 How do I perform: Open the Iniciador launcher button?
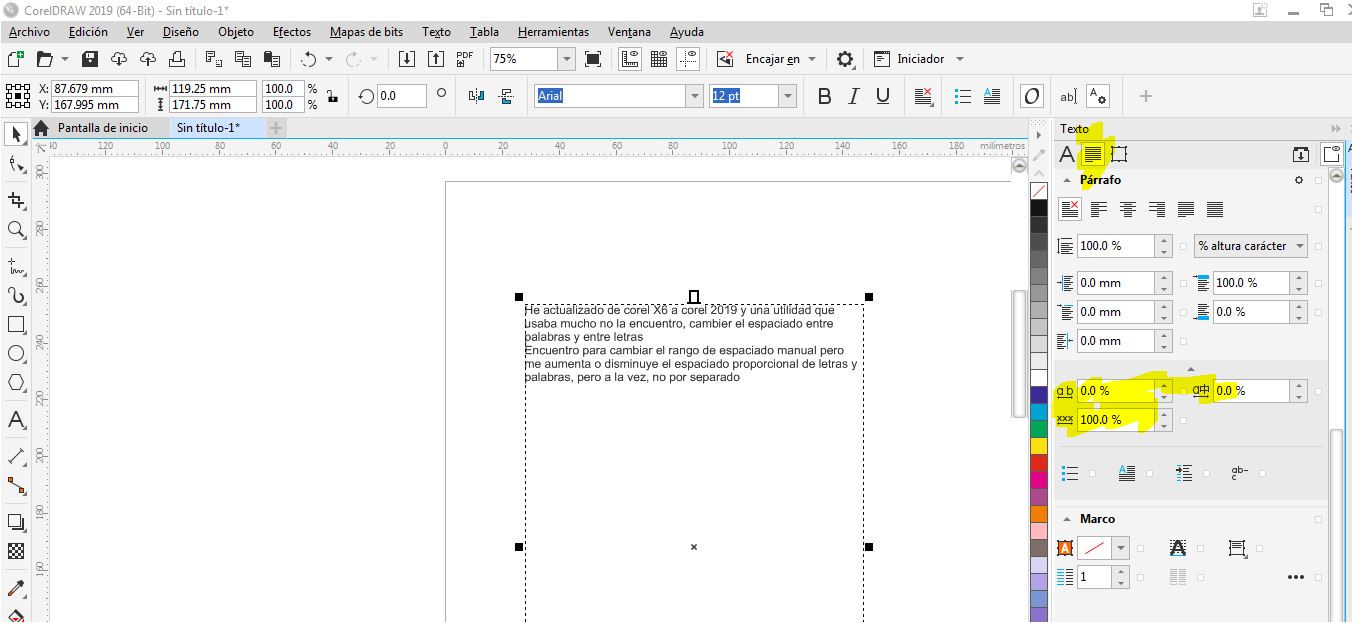919,59
